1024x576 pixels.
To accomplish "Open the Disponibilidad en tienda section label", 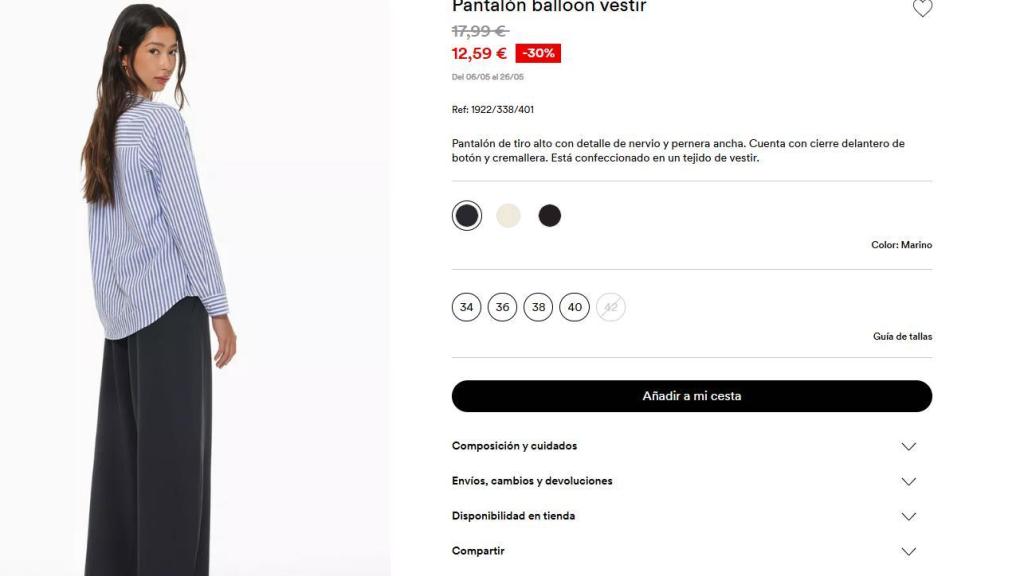I will tap(513, 516).
